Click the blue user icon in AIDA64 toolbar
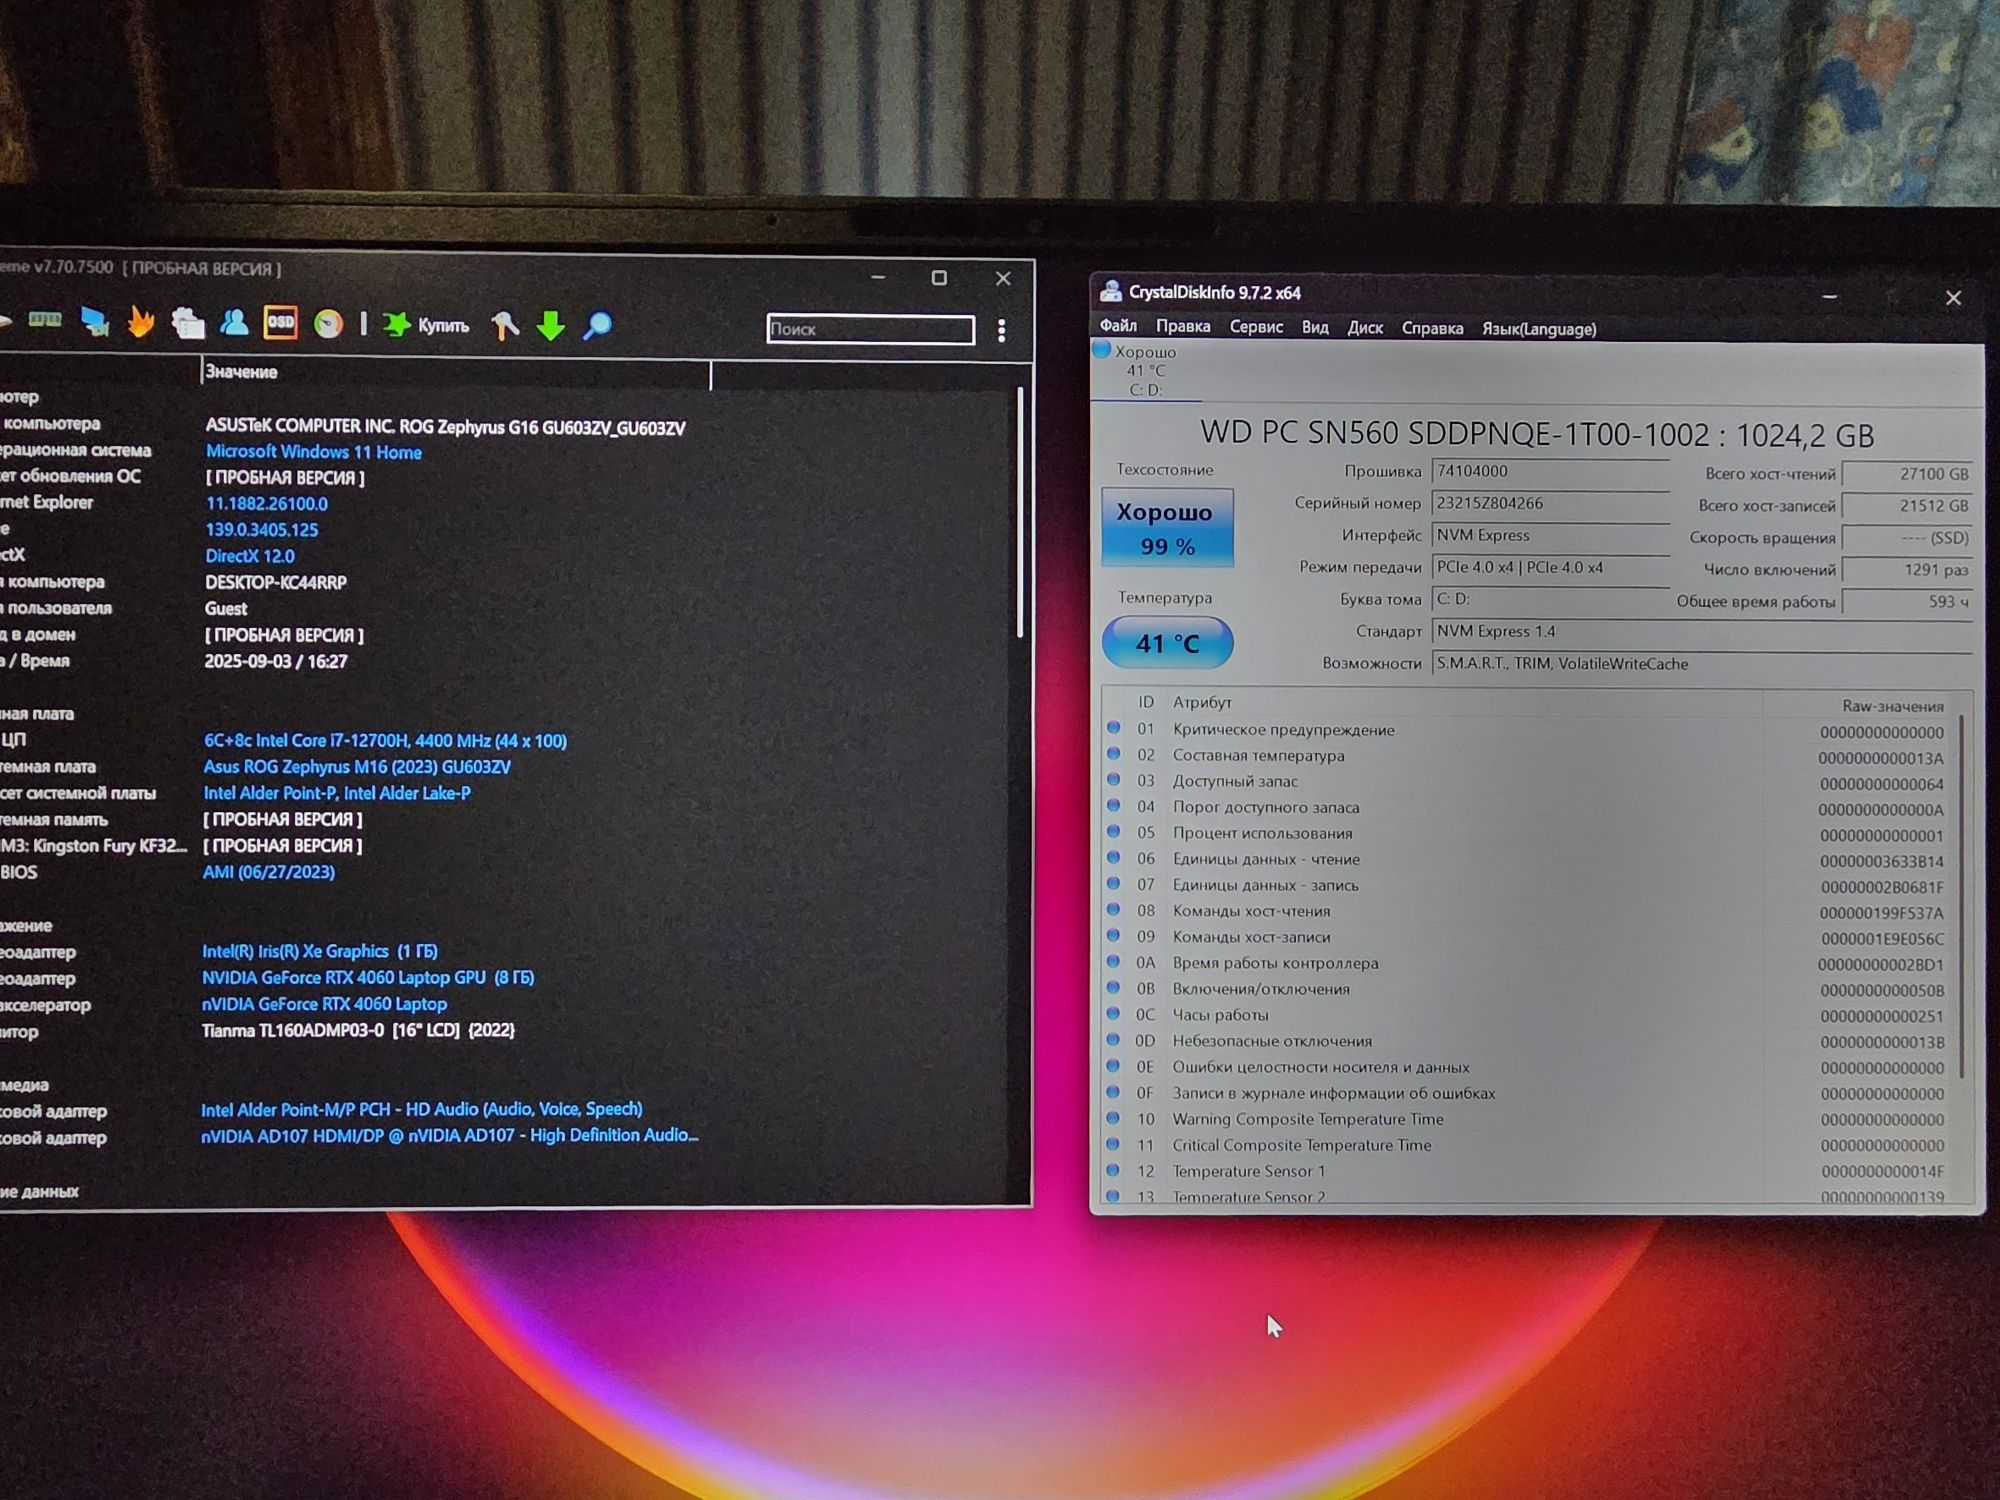 point(235,322)
